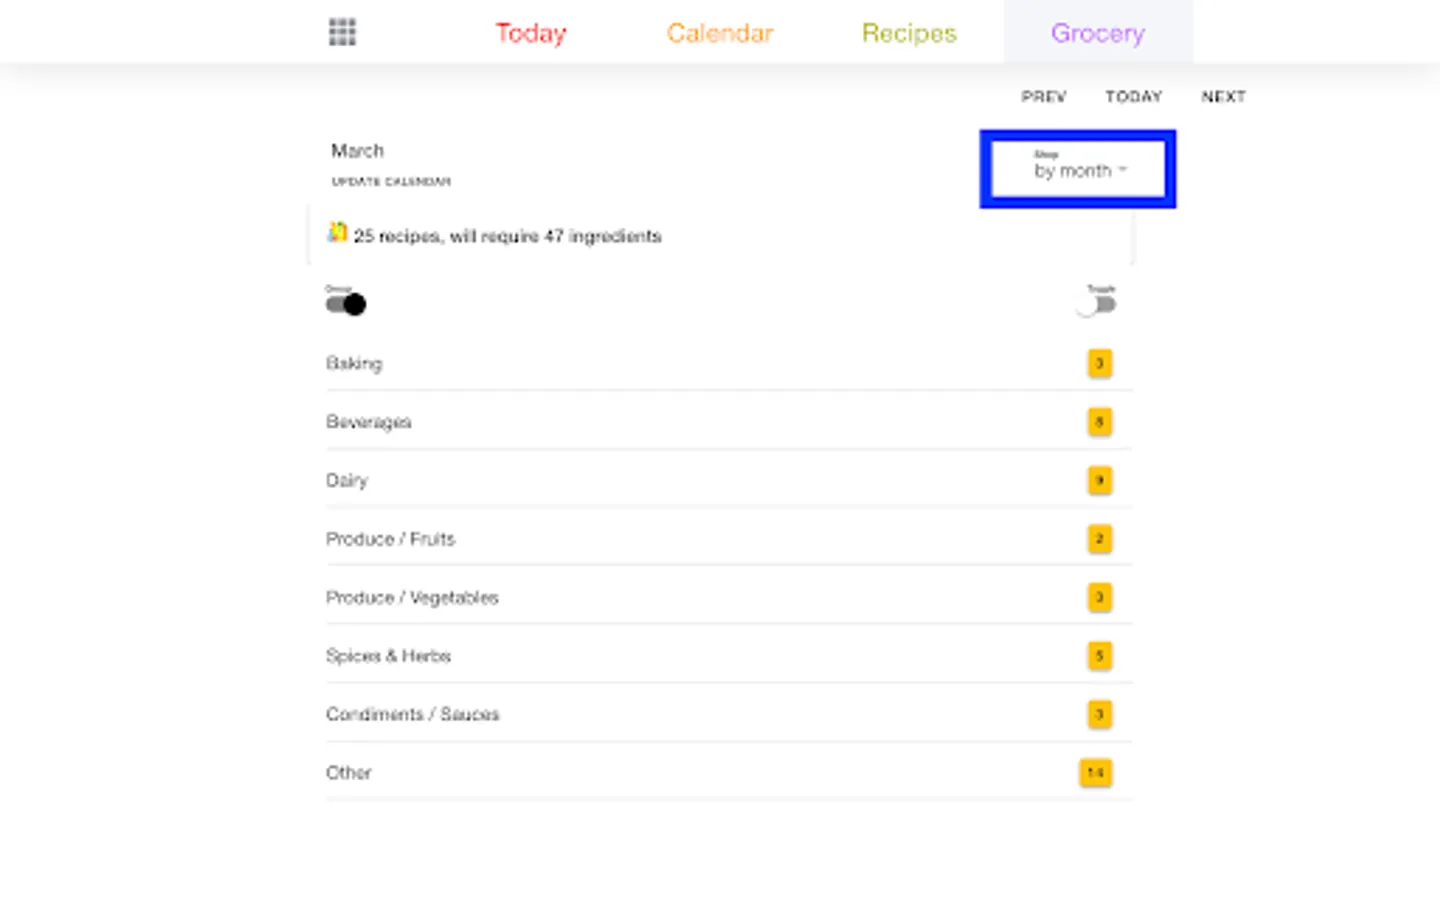Open the apps grid menu icon
This screenshot has height=900, width=1440.
tap(342, 32)
